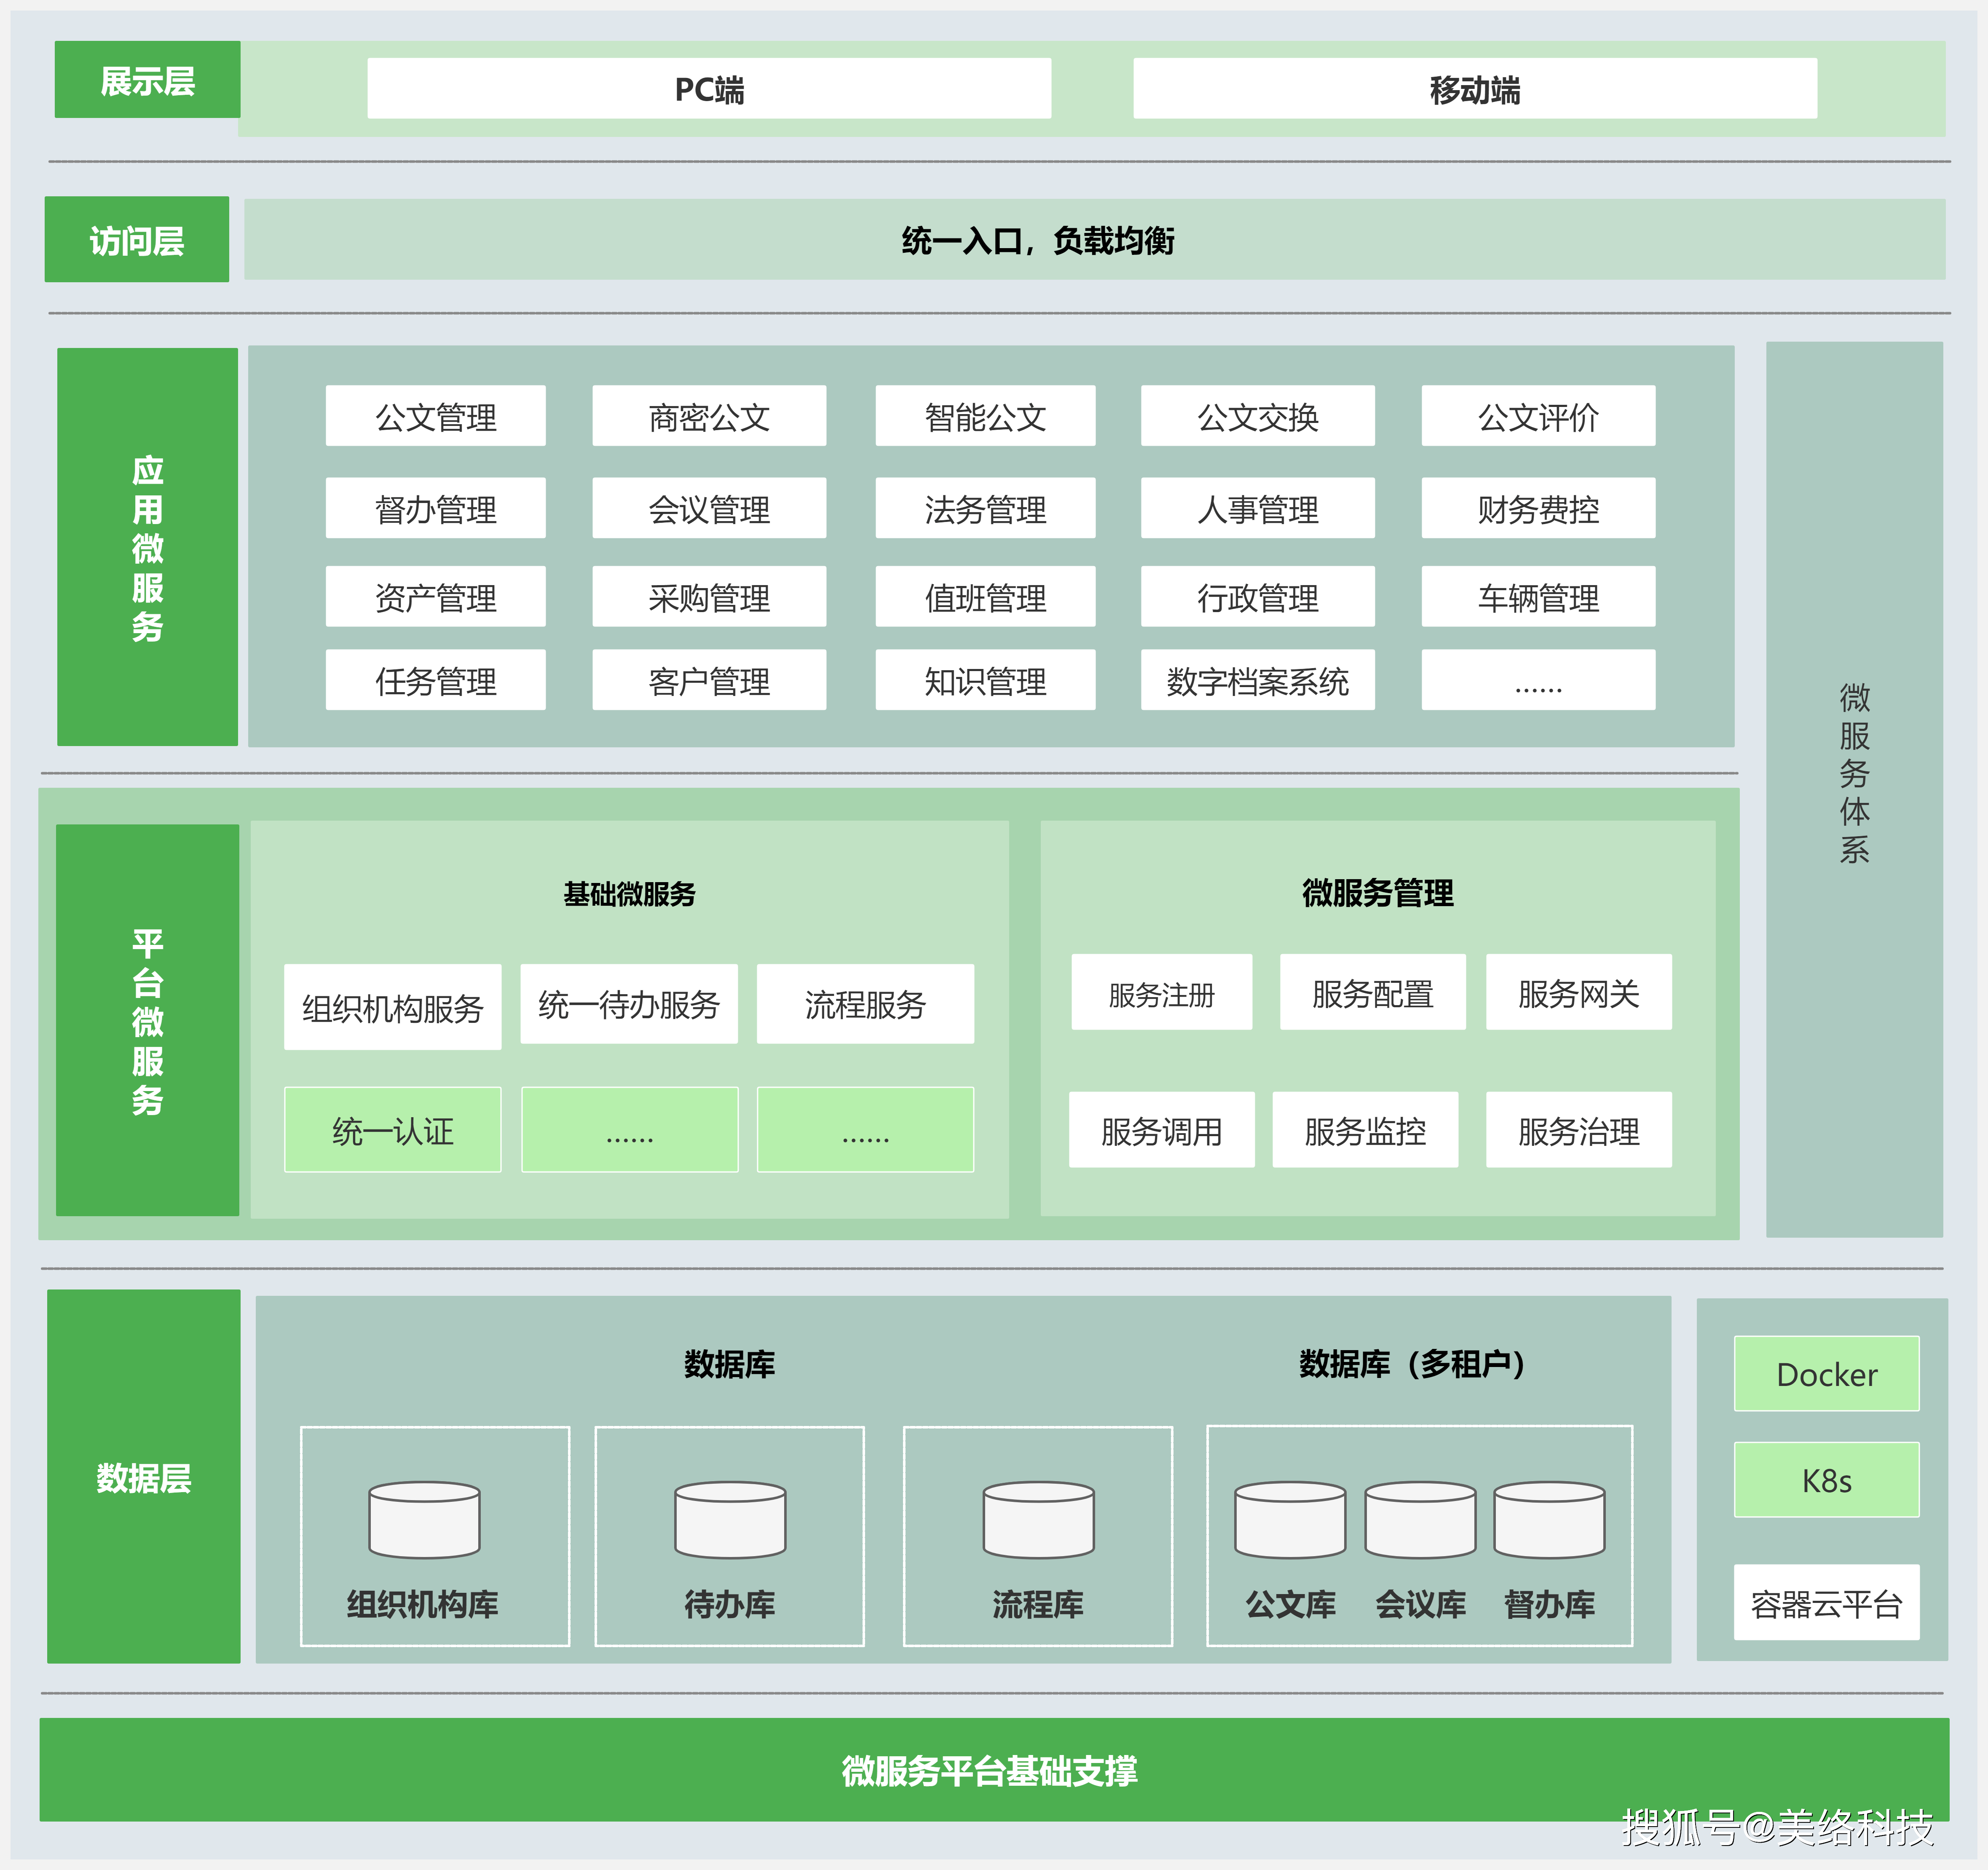Open the 商密公文 module box
The width and height of the screenshot is (1988, 1870).
point(709,415)
